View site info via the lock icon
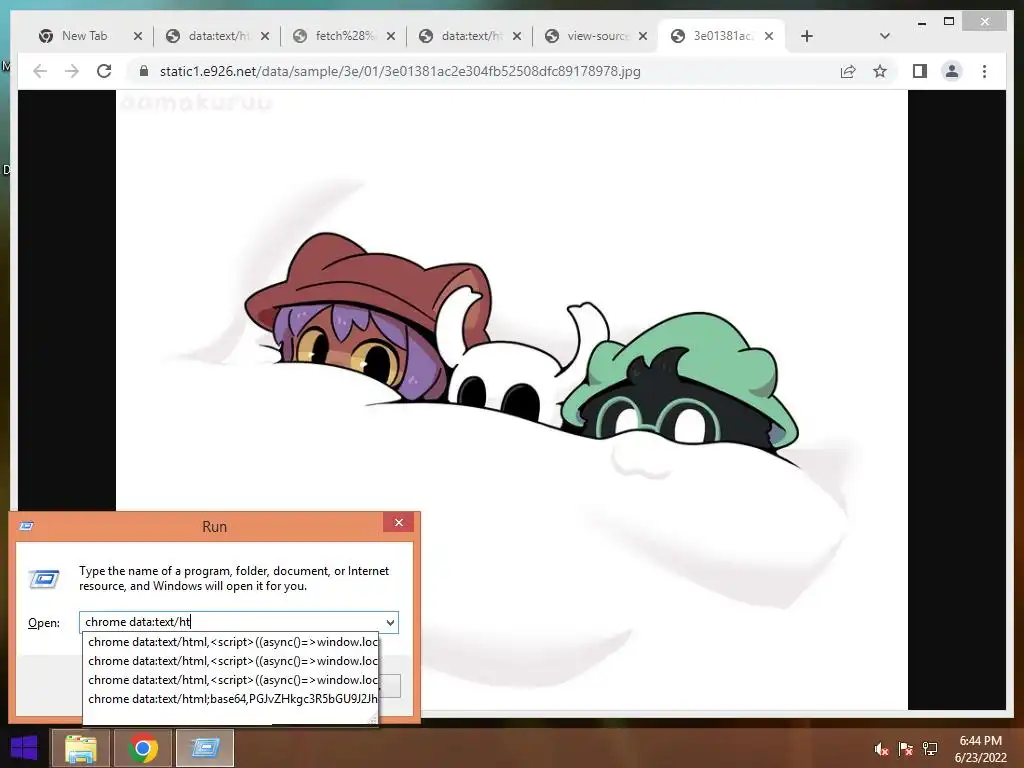1024x768 pixels. [144, 71]
